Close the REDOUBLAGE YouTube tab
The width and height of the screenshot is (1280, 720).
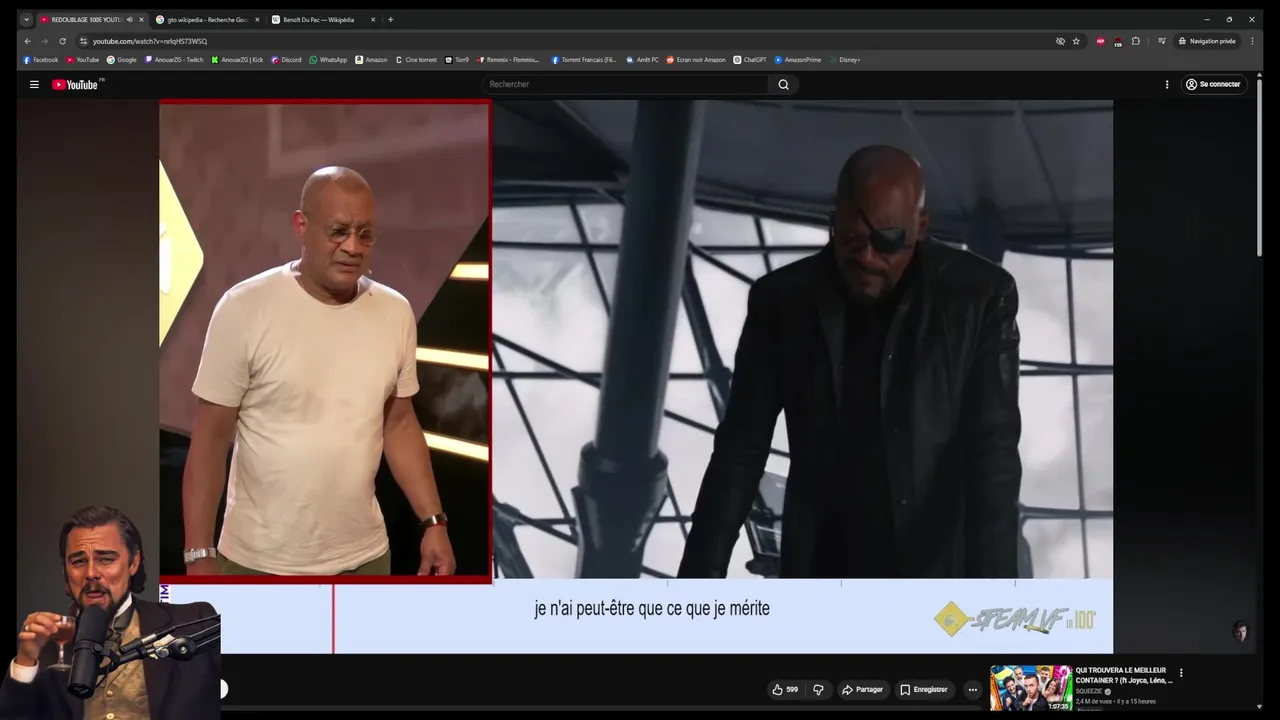click(x=141, y=20)
